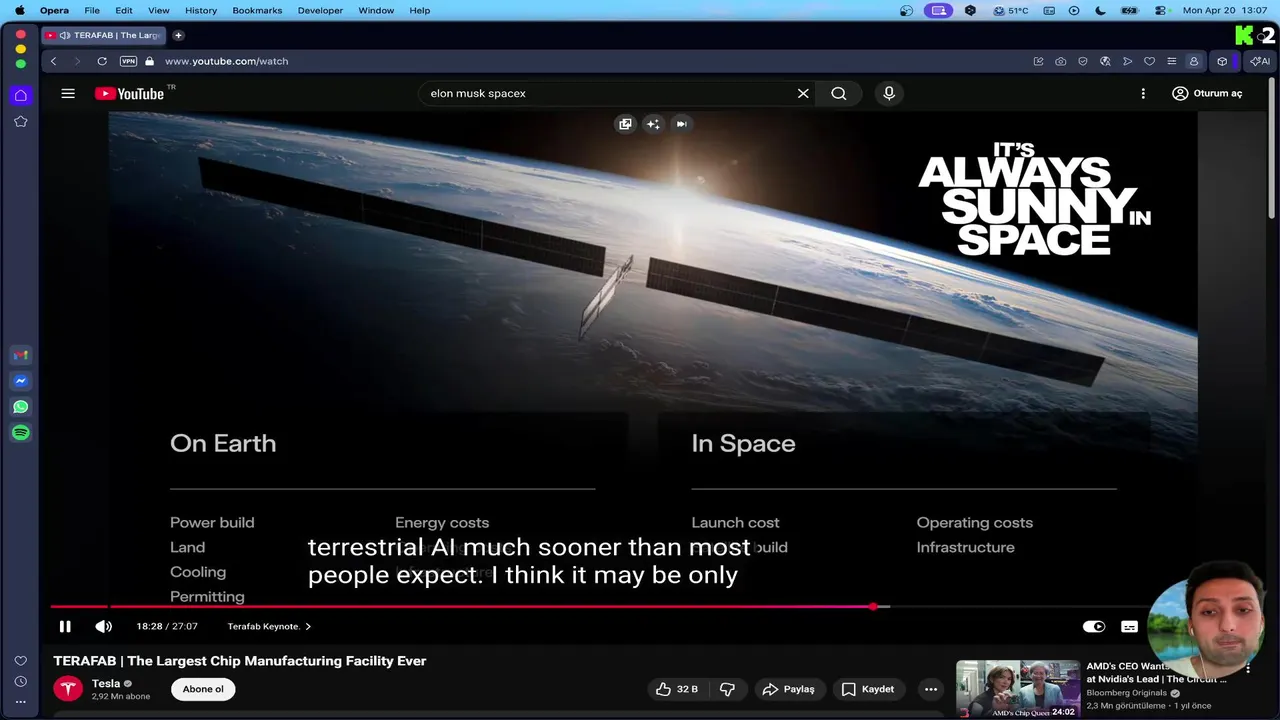Click the pop-out video icon above the player

tap(625, 124)
